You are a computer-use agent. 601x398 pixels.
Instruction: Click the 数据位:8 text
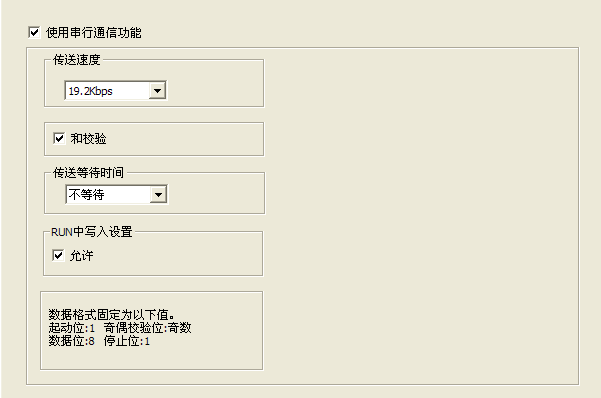pos(72,341)
